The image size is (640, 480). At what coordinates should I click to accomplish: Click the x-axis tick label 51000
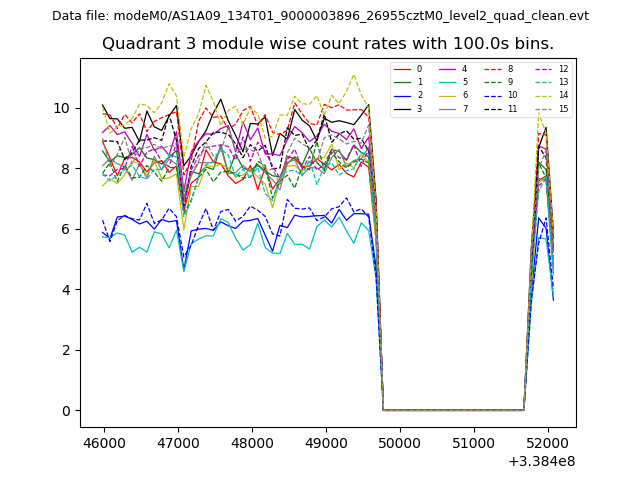pos(474,442)
